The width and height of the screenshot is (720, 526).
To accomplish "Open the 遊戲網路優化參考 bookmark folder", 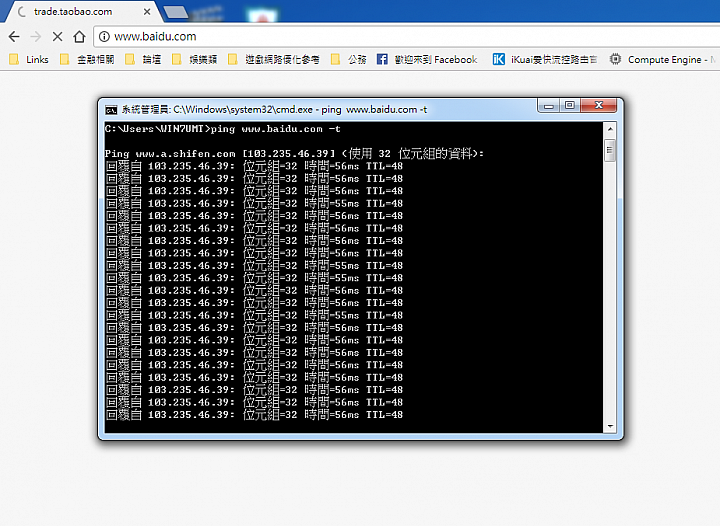I will point(274,59).
